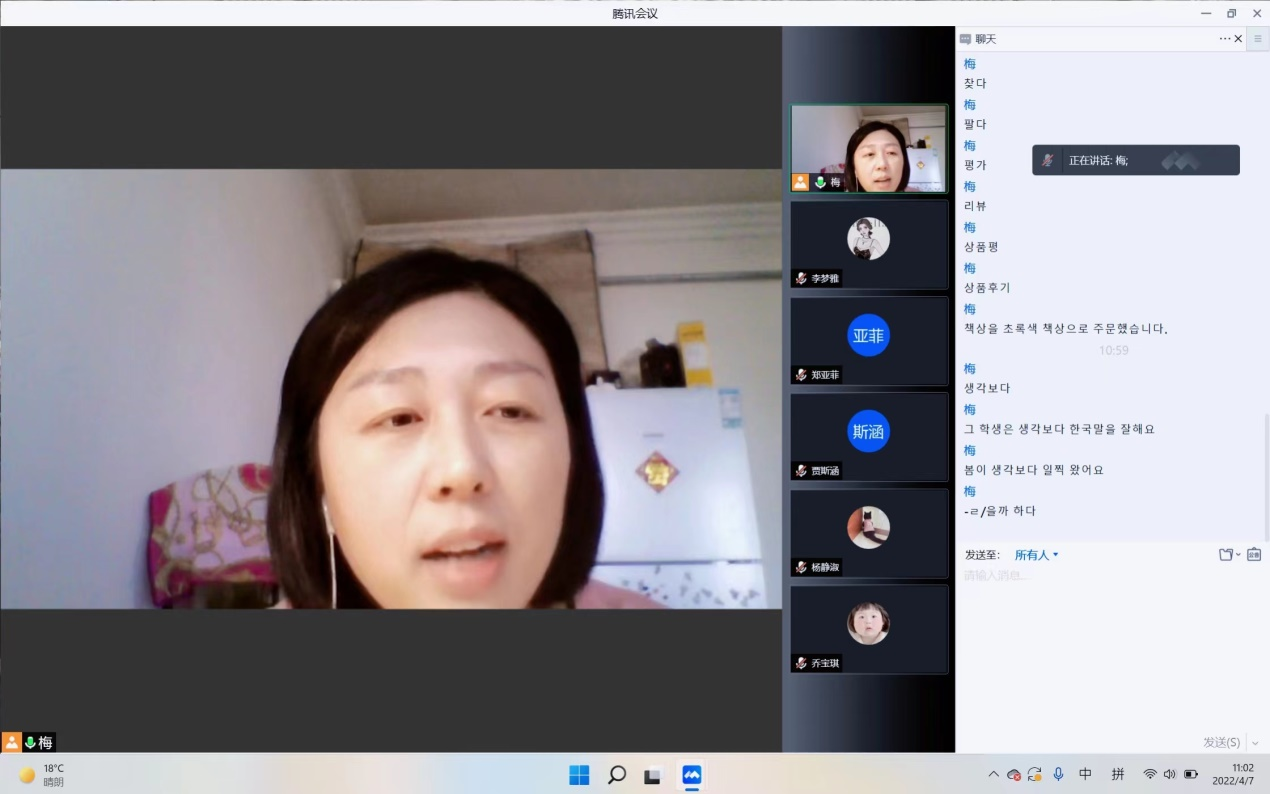Open the chat panel's three-dot more menu
This screenshot has width=1270, height=794.
(1225, 39)
